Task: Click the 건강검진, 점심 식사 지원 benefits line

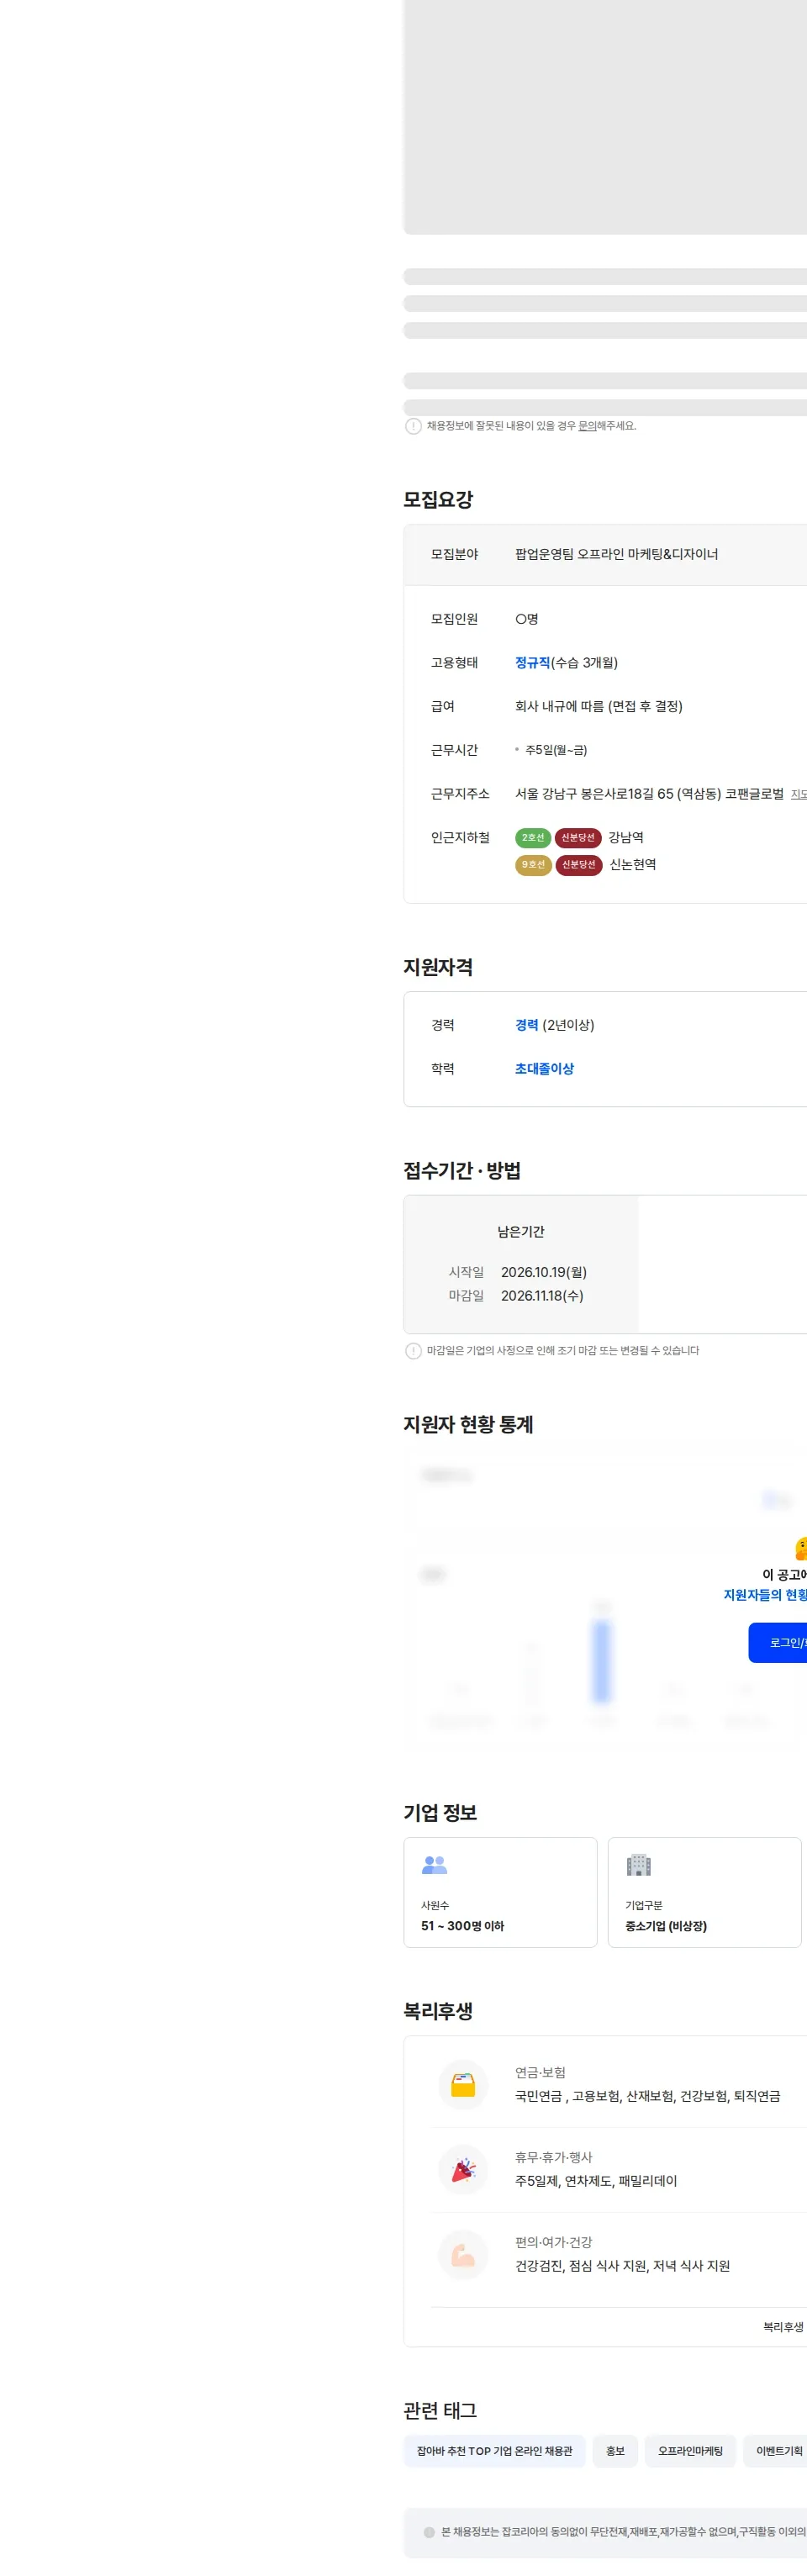Action: [x=622, y=2266]
